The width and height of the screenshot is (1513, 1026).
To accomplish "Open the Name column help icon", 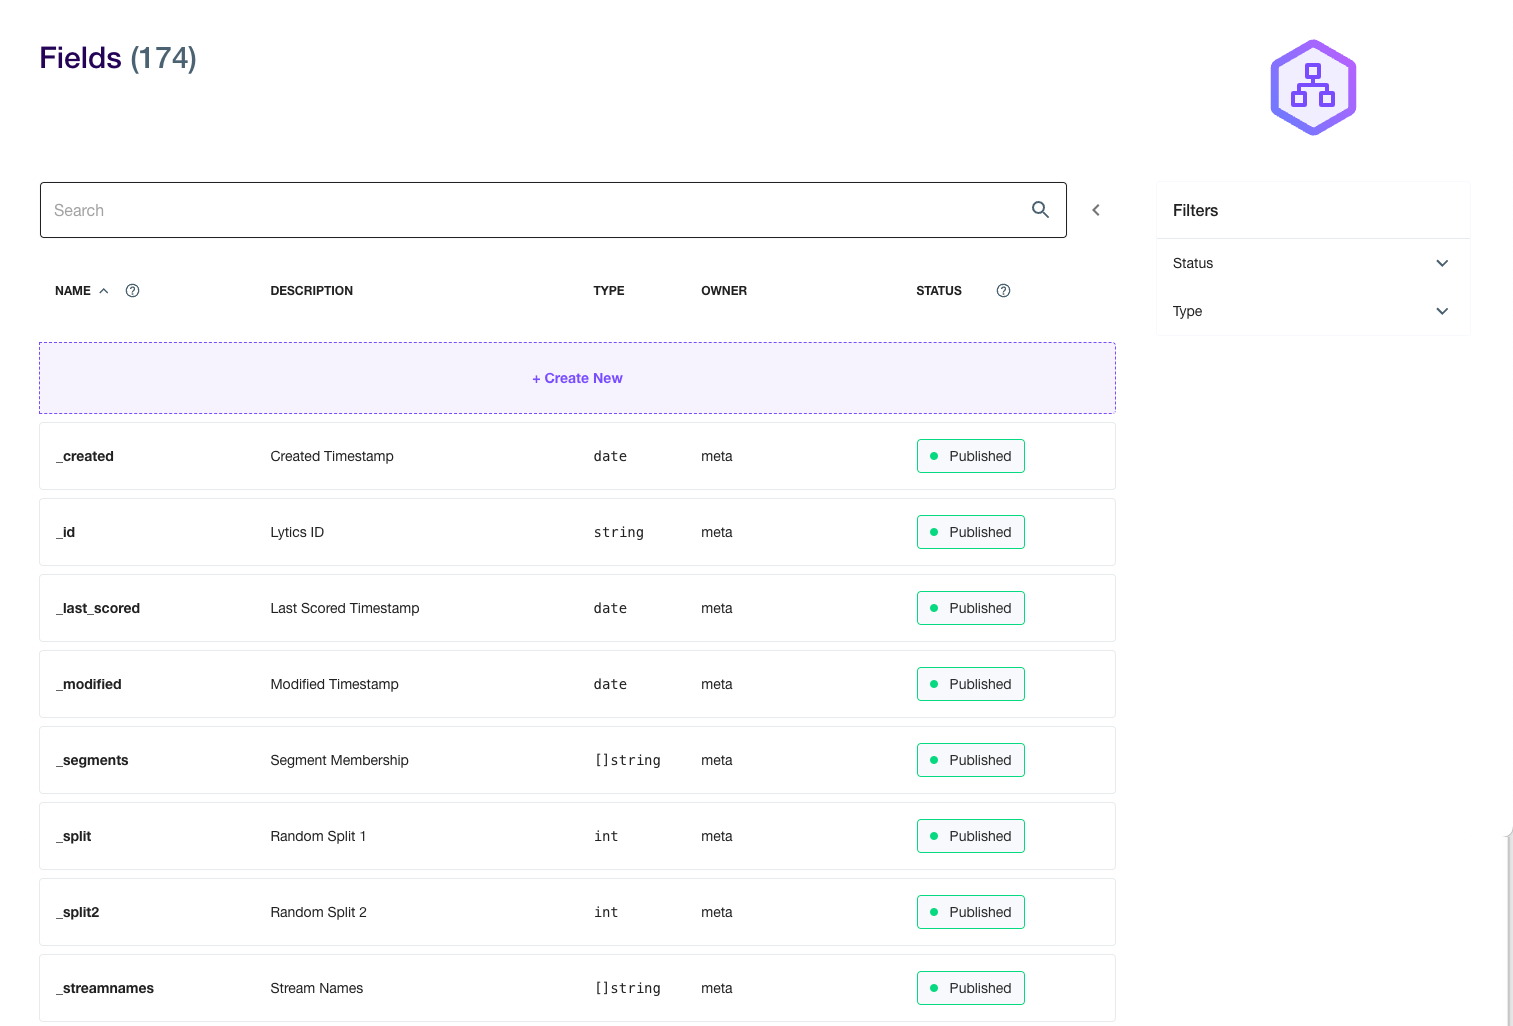I will pos(132,291).
